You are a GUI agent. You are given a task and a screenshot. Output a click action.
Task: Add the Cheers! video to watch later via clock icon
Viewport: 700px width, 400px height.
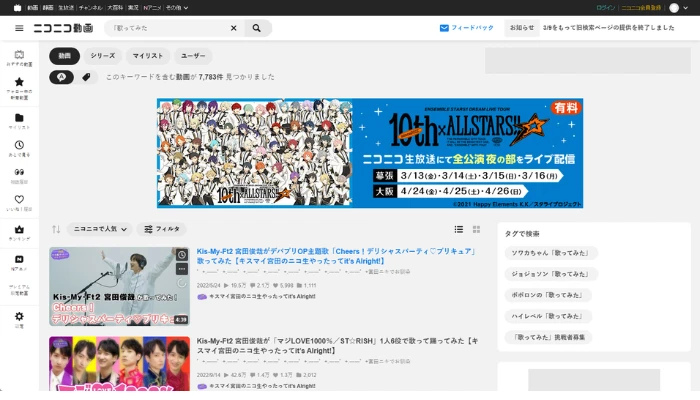click(x=182, y=255)
